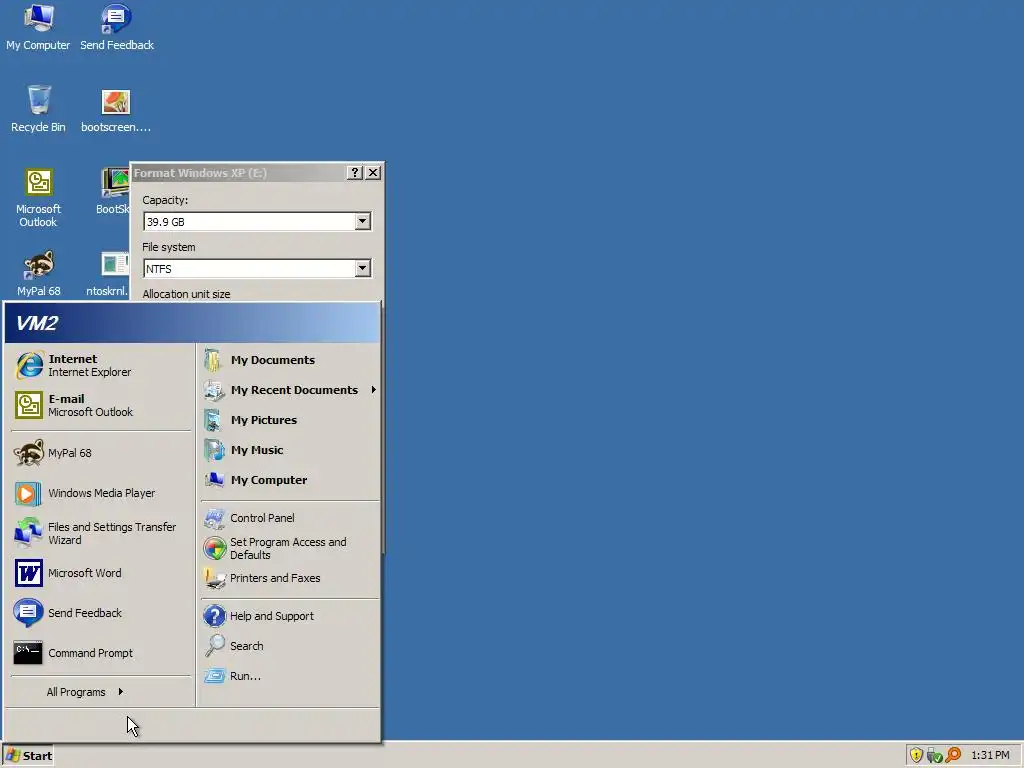Open Send Feedback in the Start menu
The image size is (1024, 768).
(x=101, y=613)
